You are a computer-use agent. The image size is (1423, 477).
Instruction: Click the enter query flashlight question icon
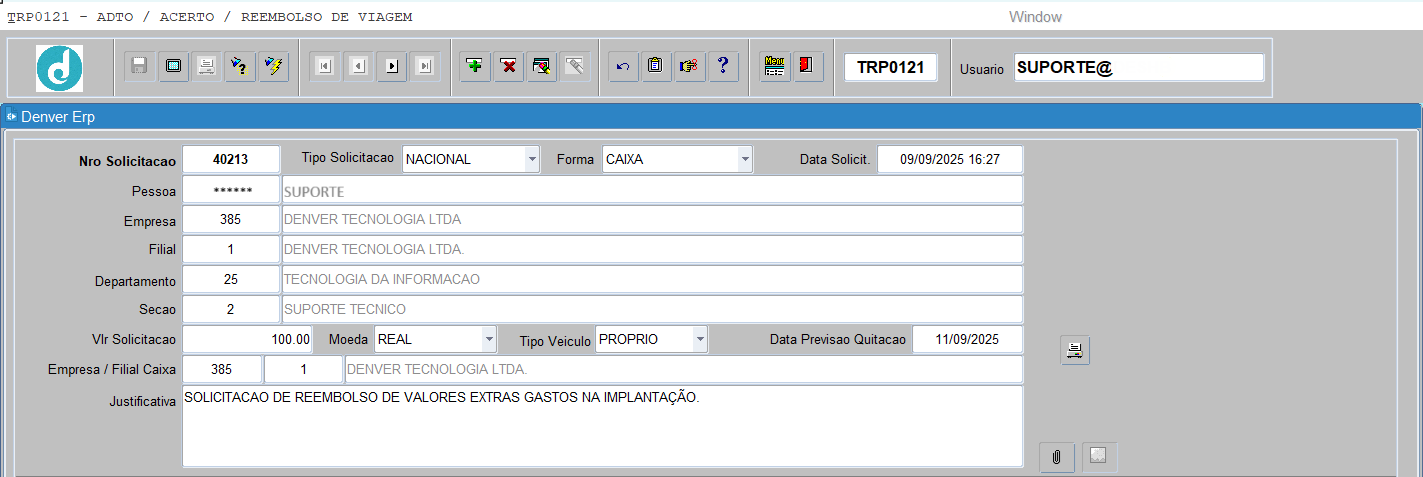coord(239,66)
